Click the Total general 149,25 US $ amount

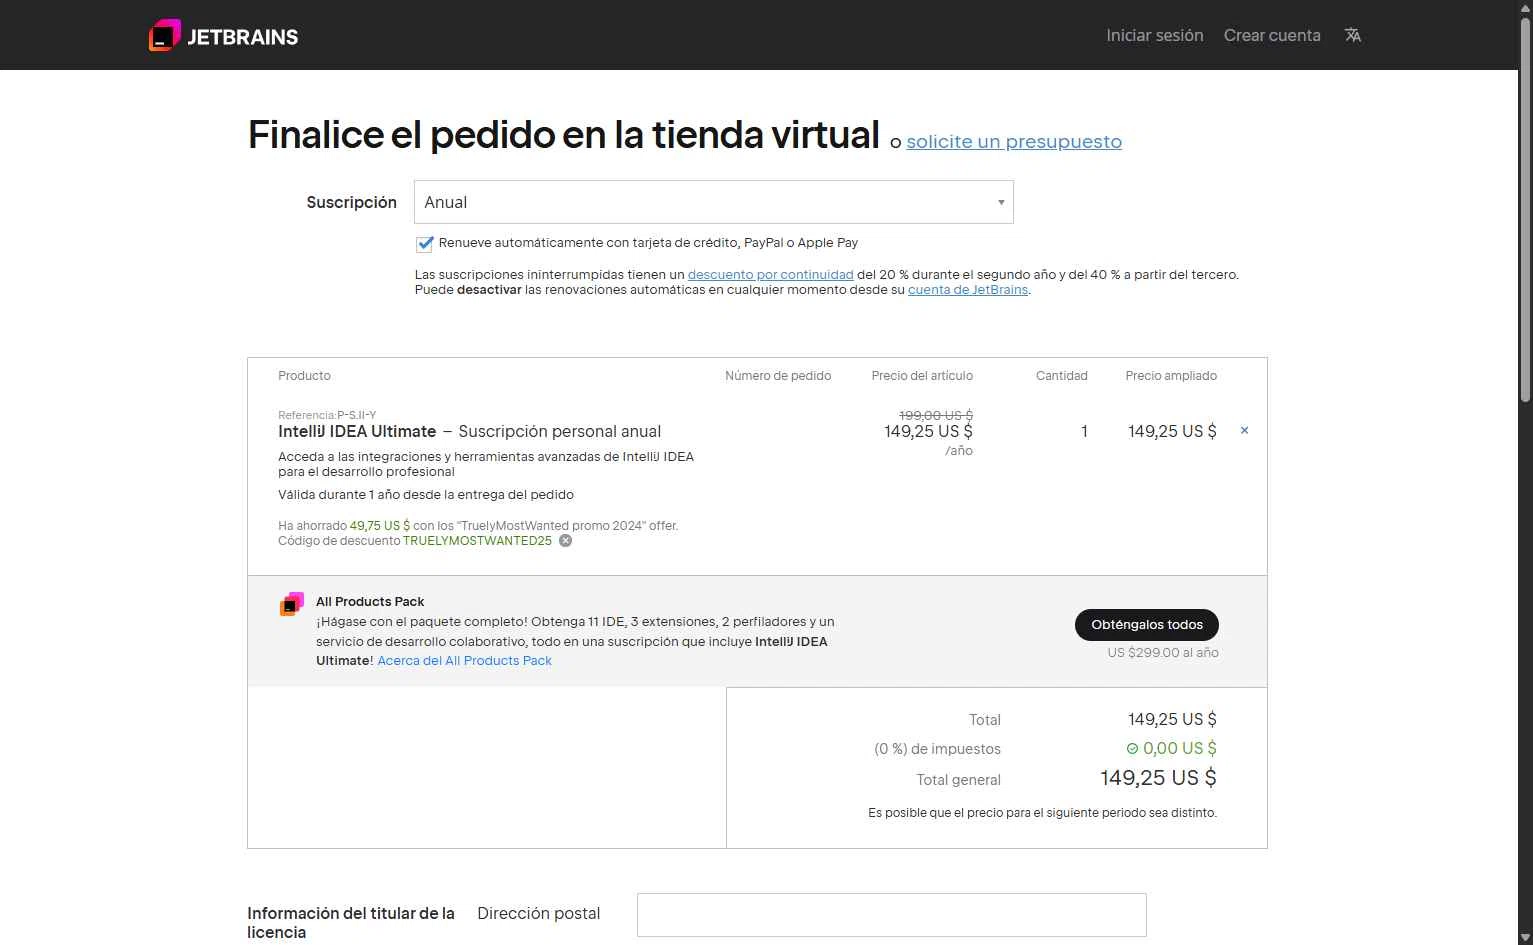click(x=1158, y=778)
